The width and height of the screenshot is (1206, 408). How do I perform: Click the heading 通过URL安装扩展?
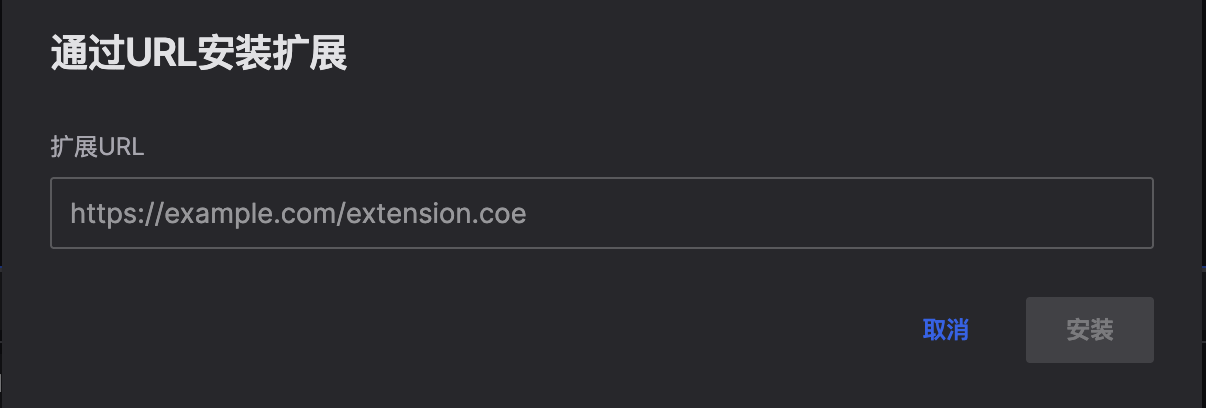click(198, 55)
